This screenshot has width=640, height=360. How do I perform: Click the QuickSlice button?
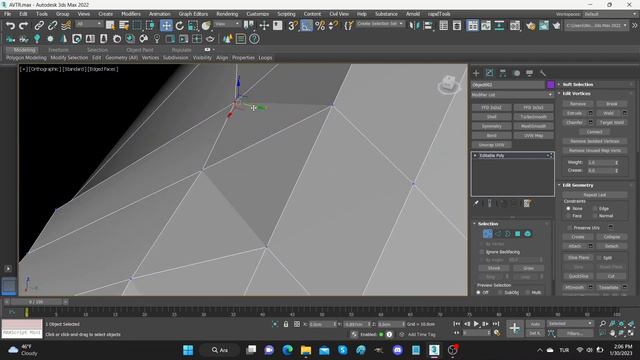click(x=578, y=276)
